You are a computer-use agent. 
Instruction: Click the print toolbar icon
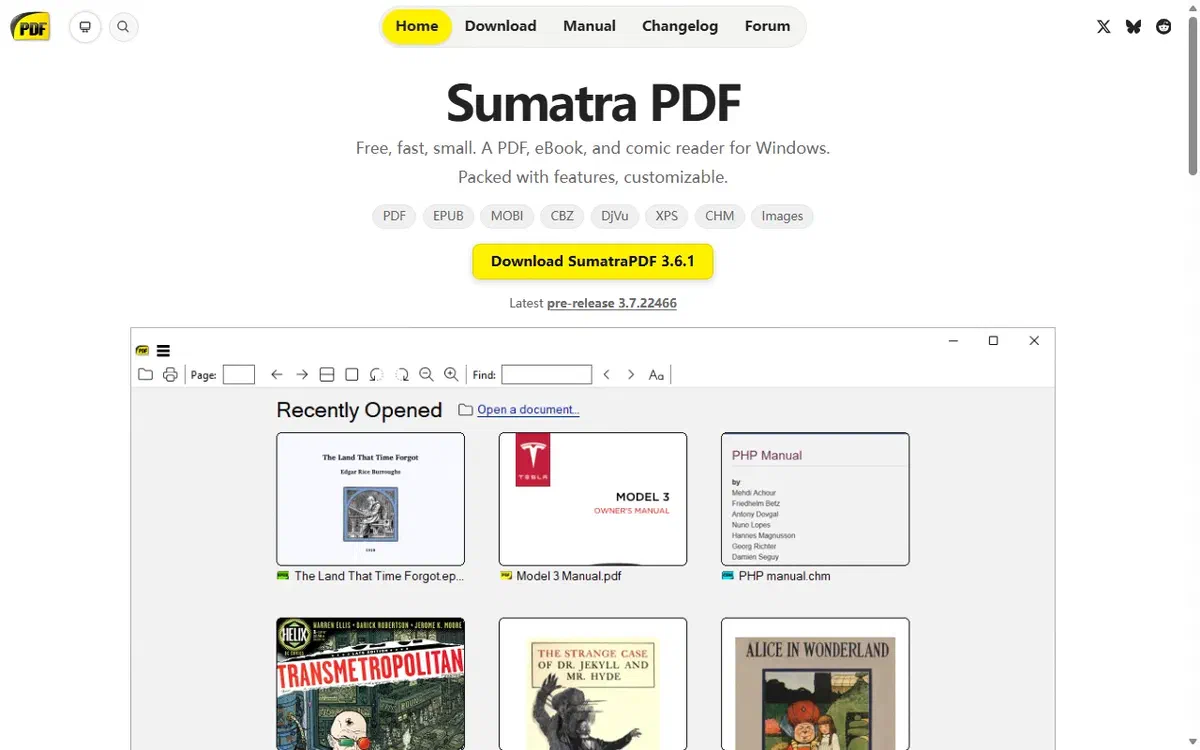pyautogui.click(x=170, y=374)
